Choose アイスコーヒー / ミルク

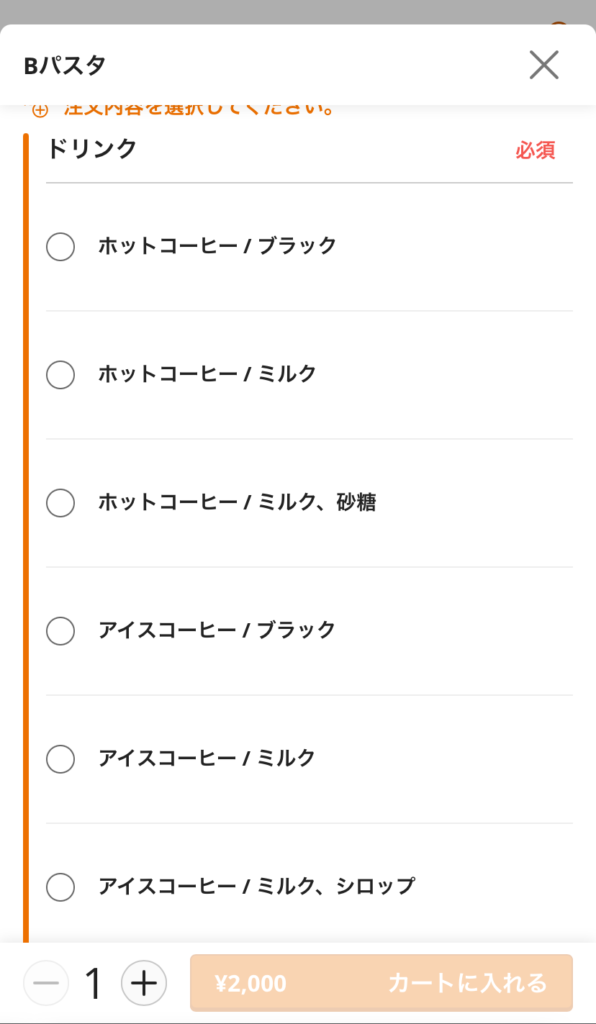pyautogui.click(x=60, y=759)
